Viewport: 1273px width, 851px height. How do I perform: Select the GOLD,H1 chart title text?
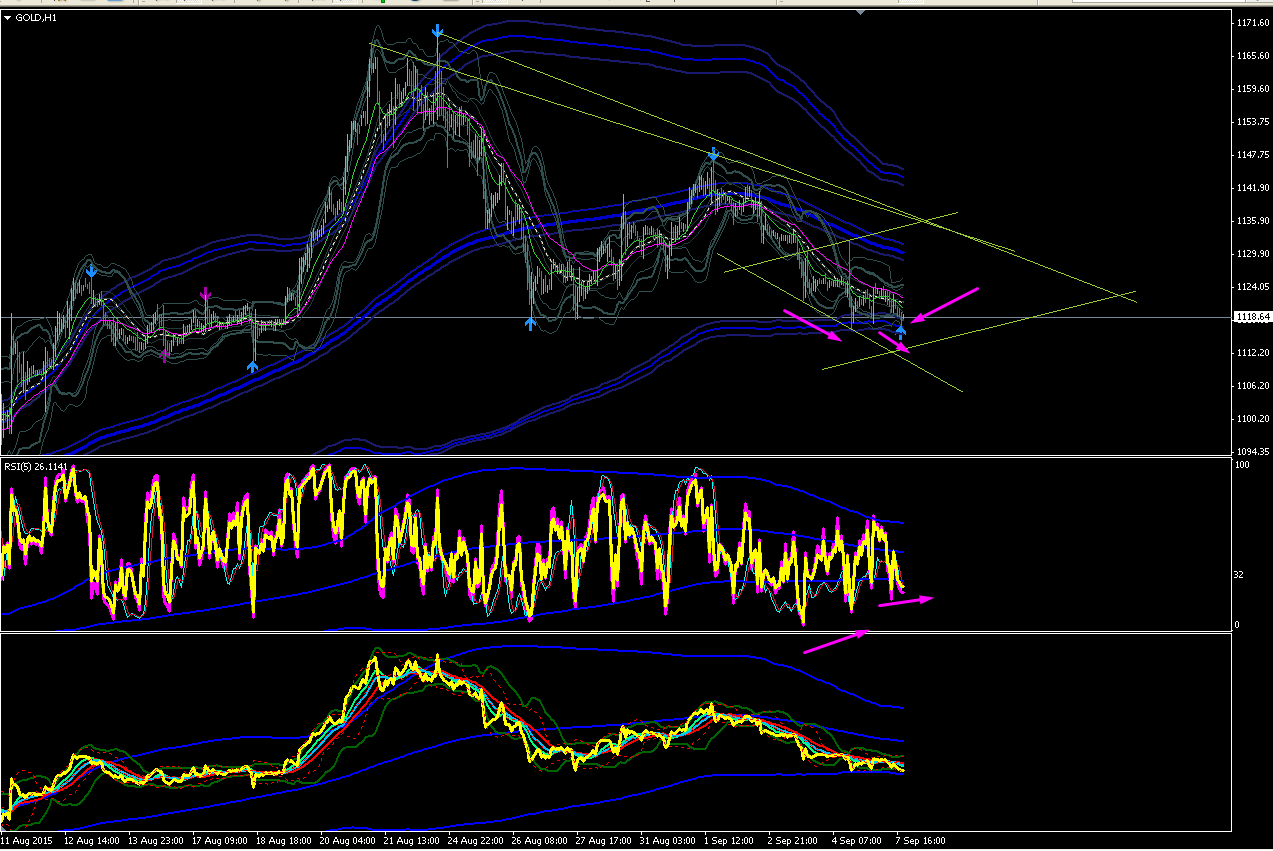(34, 17)
